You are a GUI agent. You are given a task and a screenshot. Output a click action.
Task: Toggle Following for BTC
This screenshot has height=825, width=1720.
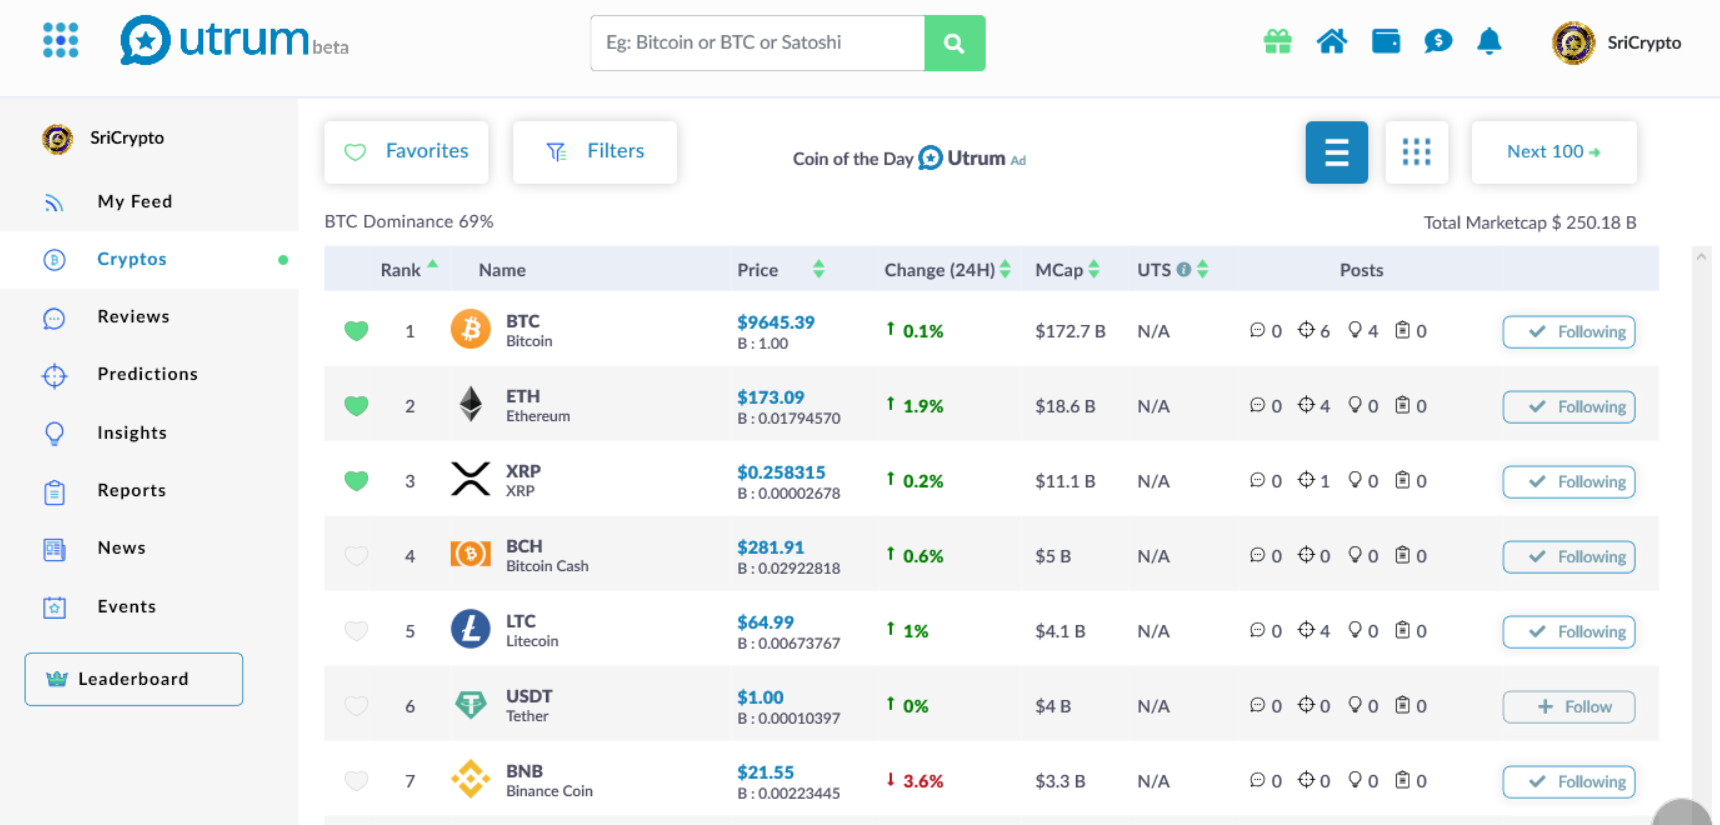tap(1568, 332)
